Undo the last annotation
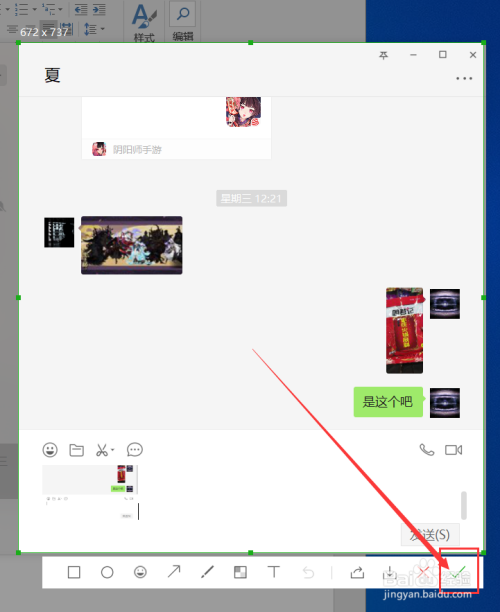Image resolution: width=500 pixels, height=612 pixels. pos(308,573)
